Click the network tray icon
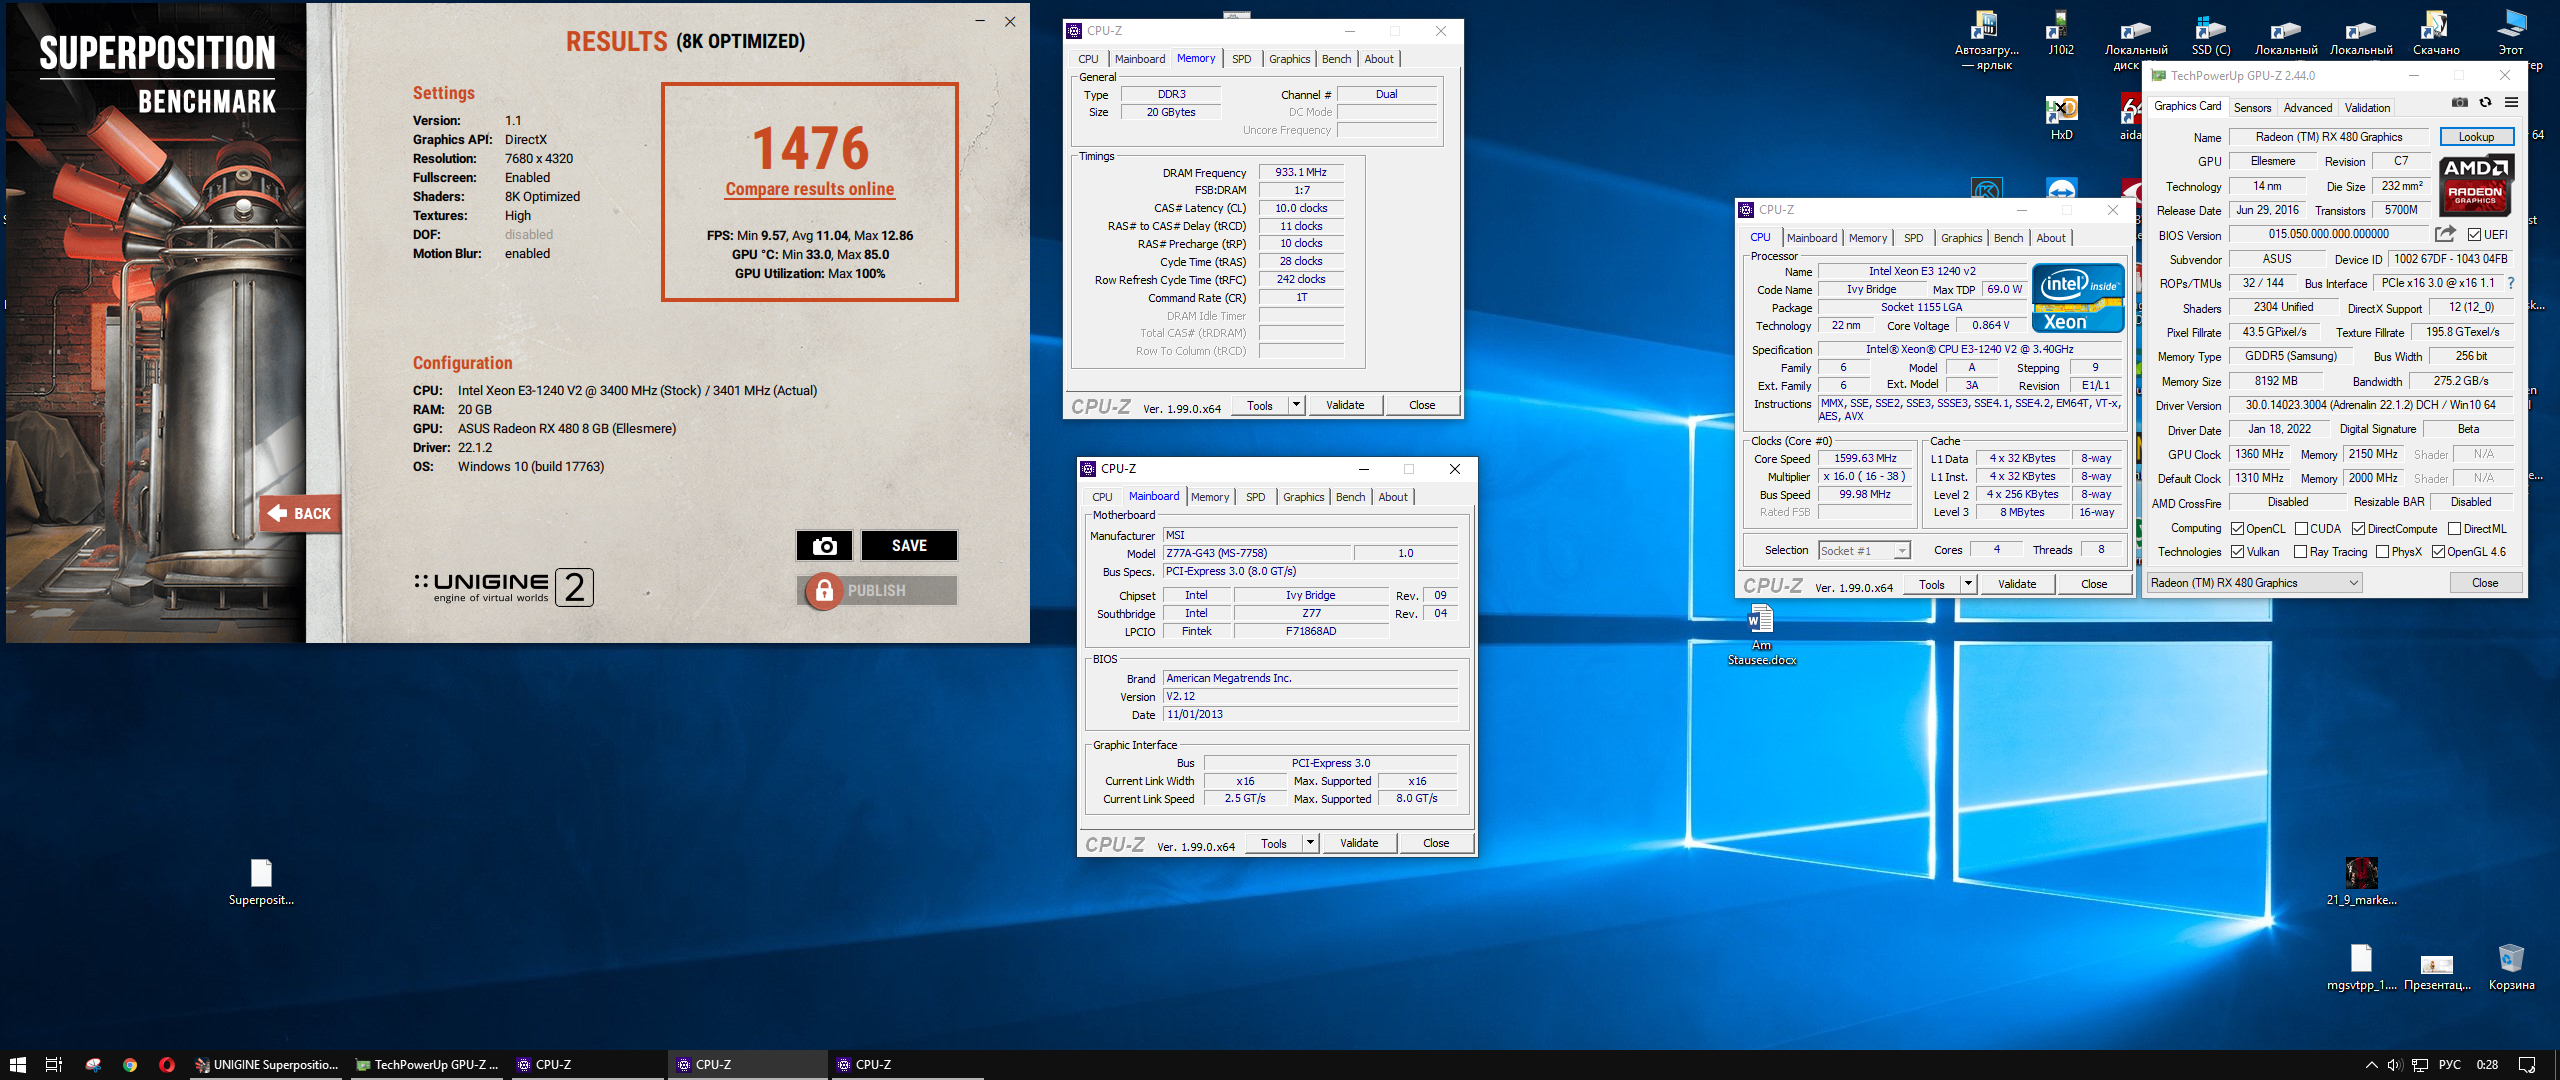Screen dimensions: 2560x1080 click(2420, 1065)
